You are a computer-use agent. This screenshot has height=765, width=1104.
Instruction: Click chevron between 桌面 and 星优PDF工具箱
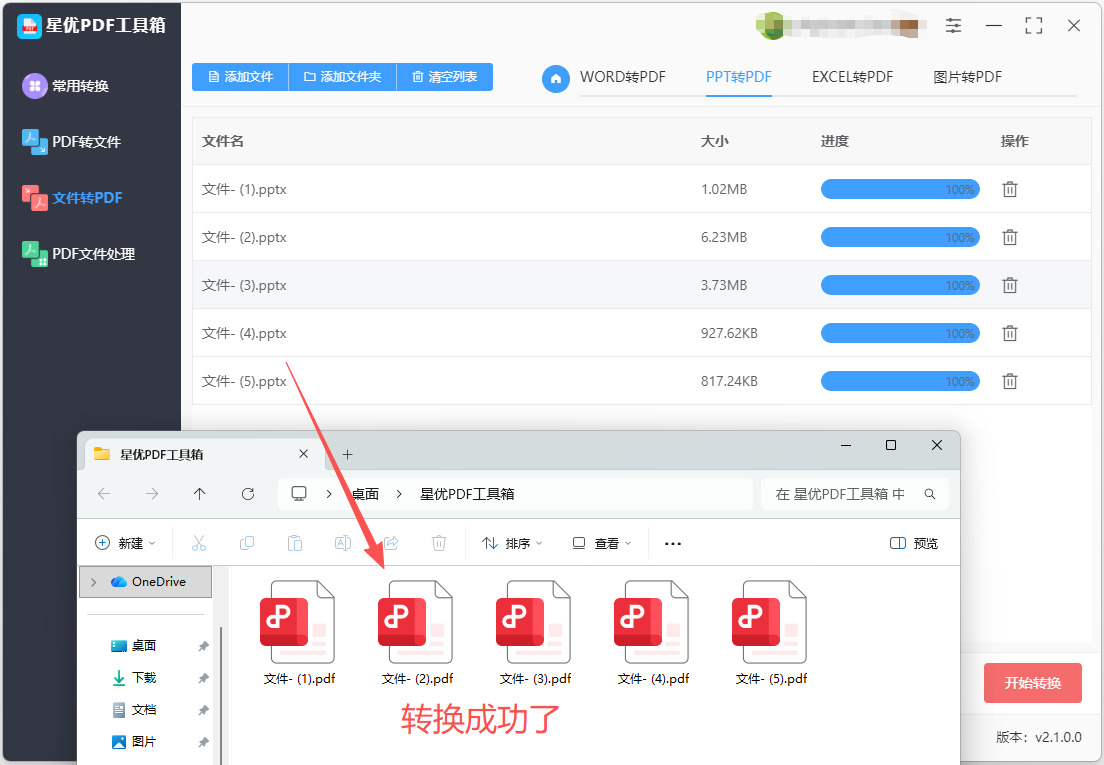(399, 494)
